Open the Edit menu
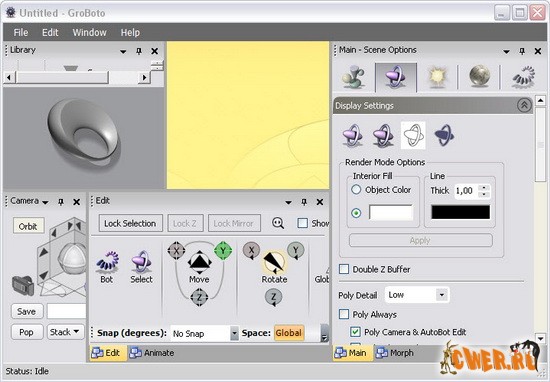Viewport: 550px width, 382px height. click(x=50, y=33)
